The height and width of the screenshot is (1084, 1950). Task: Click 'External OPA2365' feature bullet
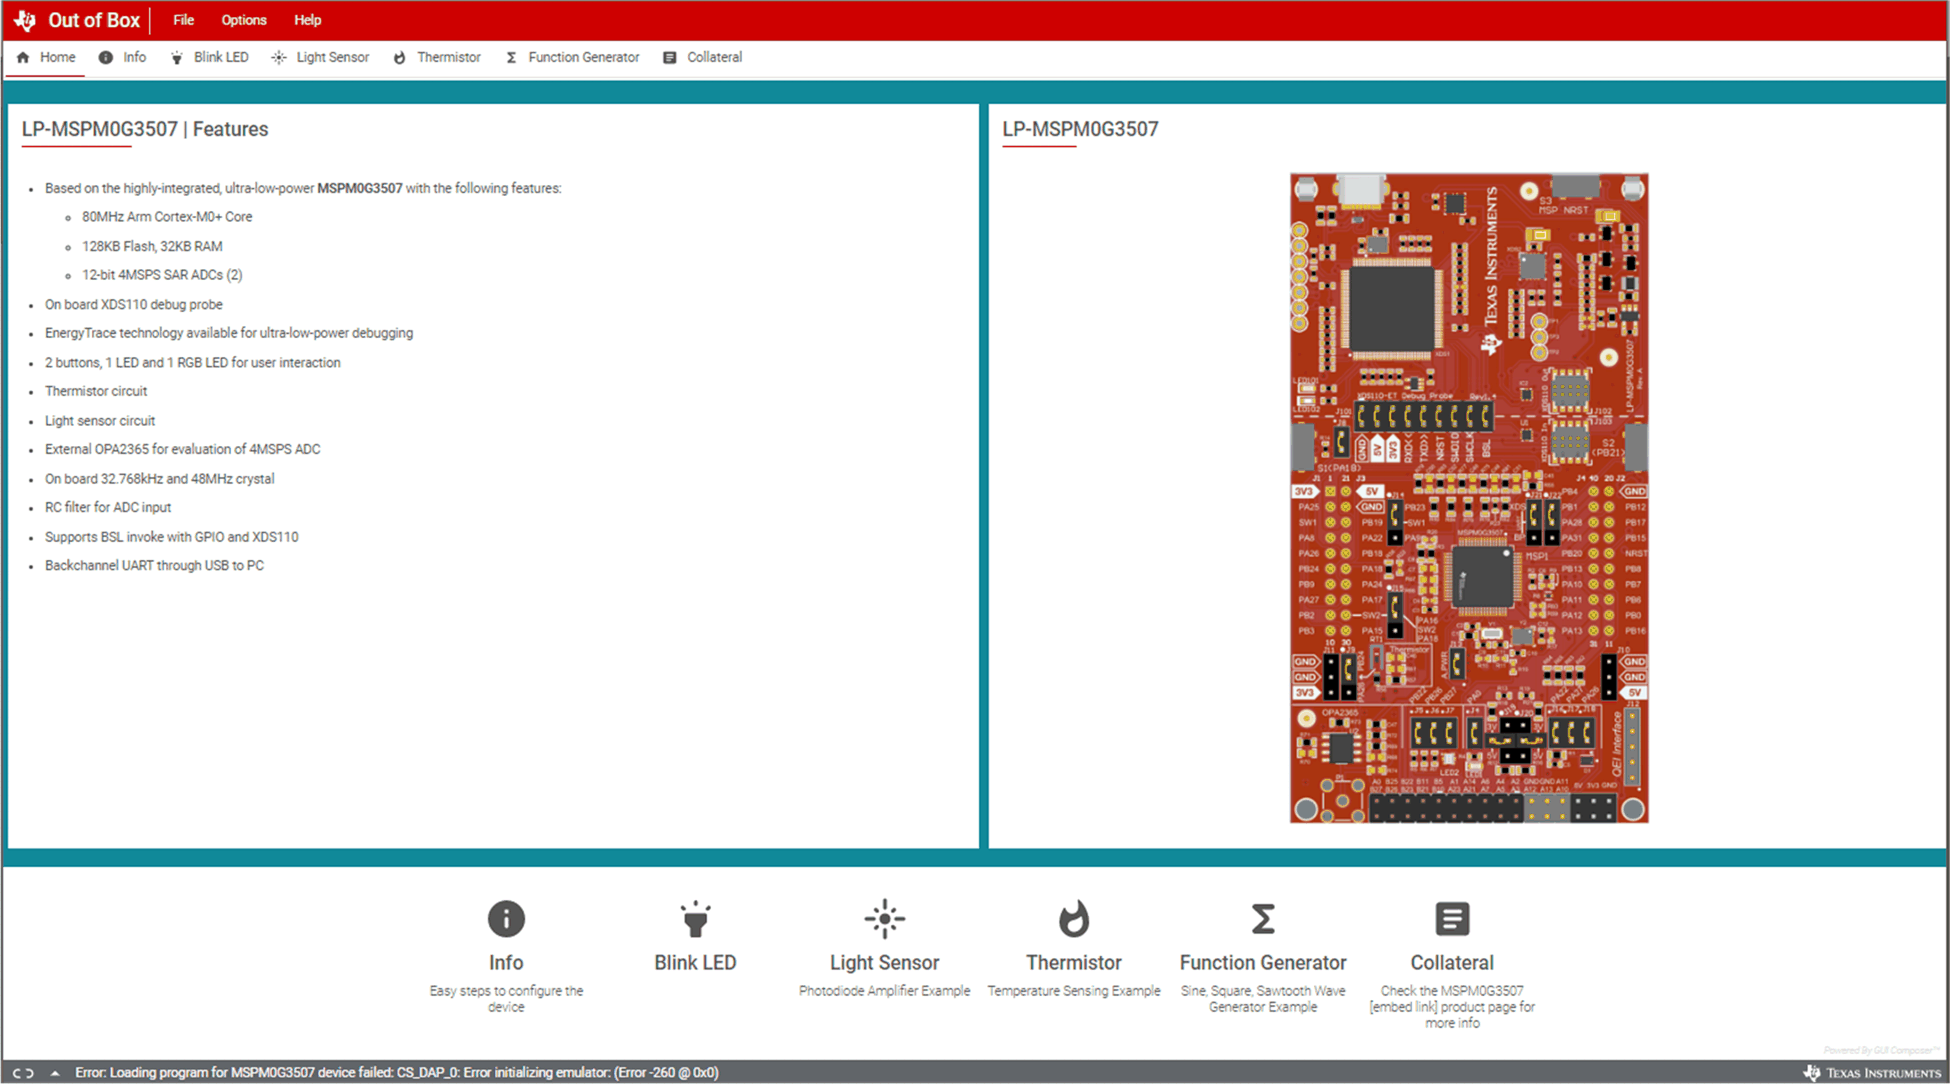tap(183, 449)
